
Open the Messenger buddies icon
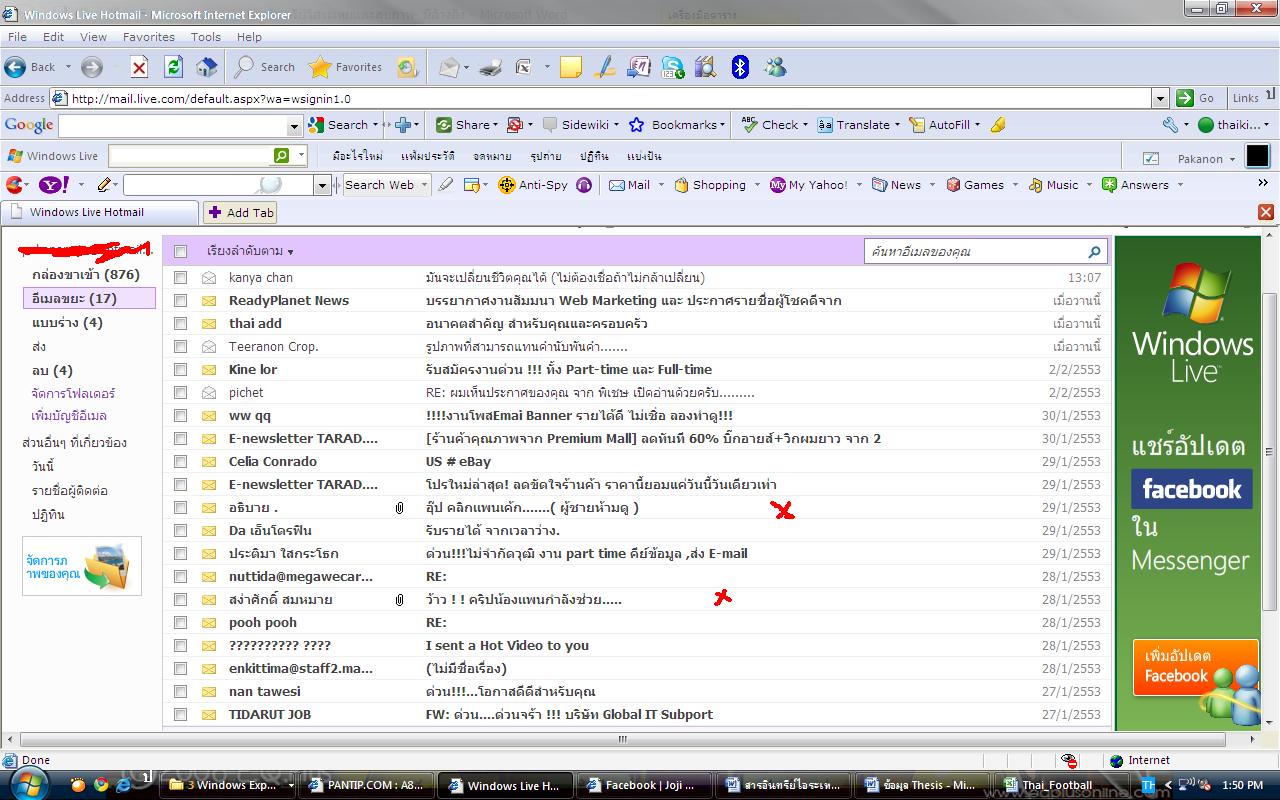(x=774, y=67)
